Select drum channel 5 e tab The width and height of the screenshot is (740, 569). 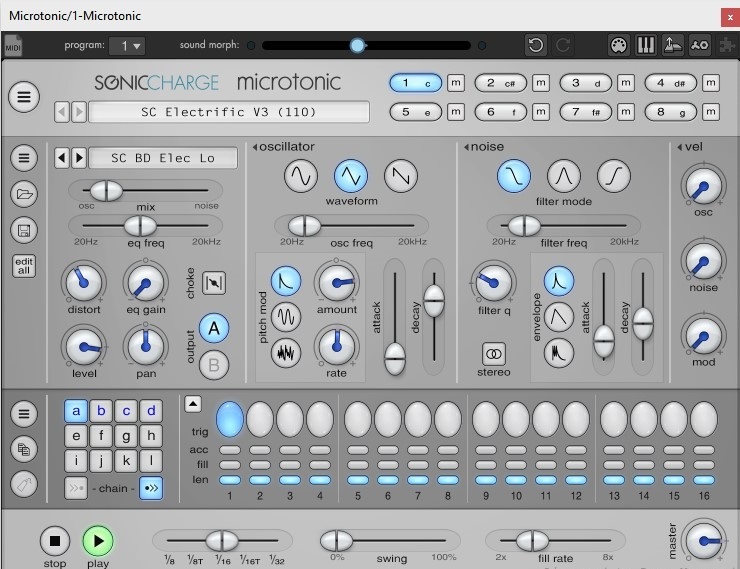(x=415, y=112)
